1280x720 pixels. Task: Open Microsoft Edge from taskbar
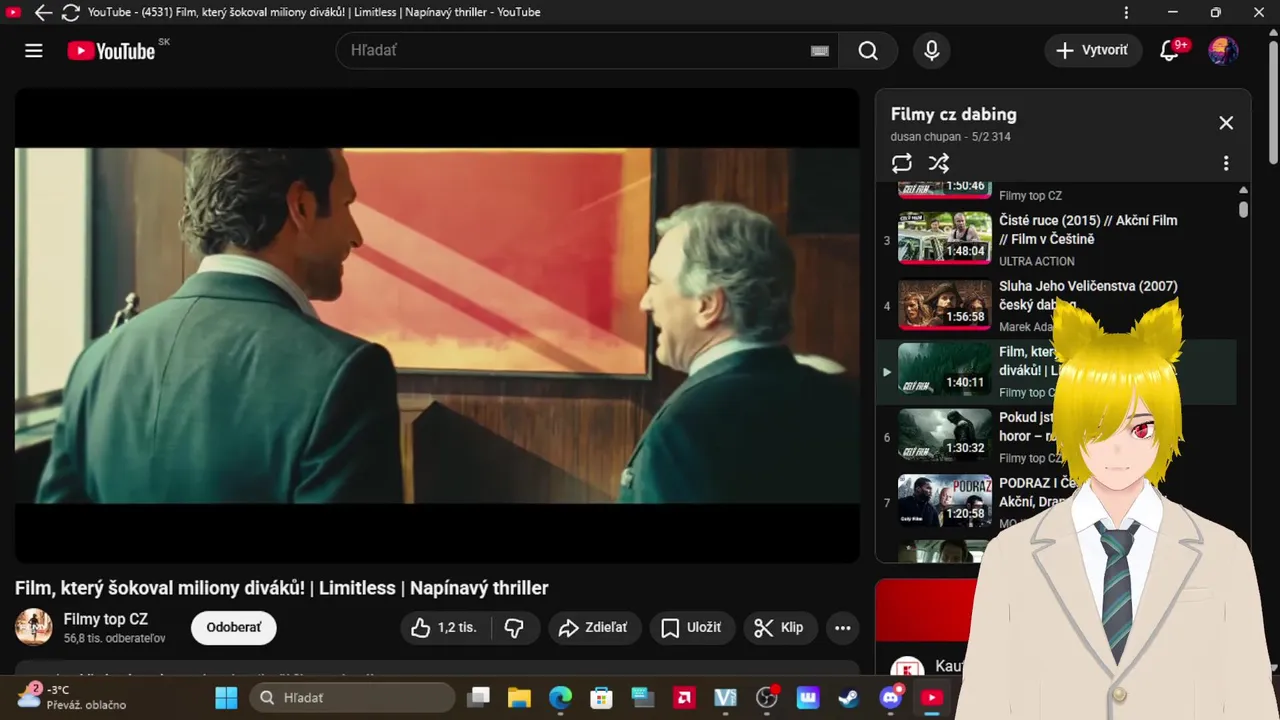coord(560,697)
